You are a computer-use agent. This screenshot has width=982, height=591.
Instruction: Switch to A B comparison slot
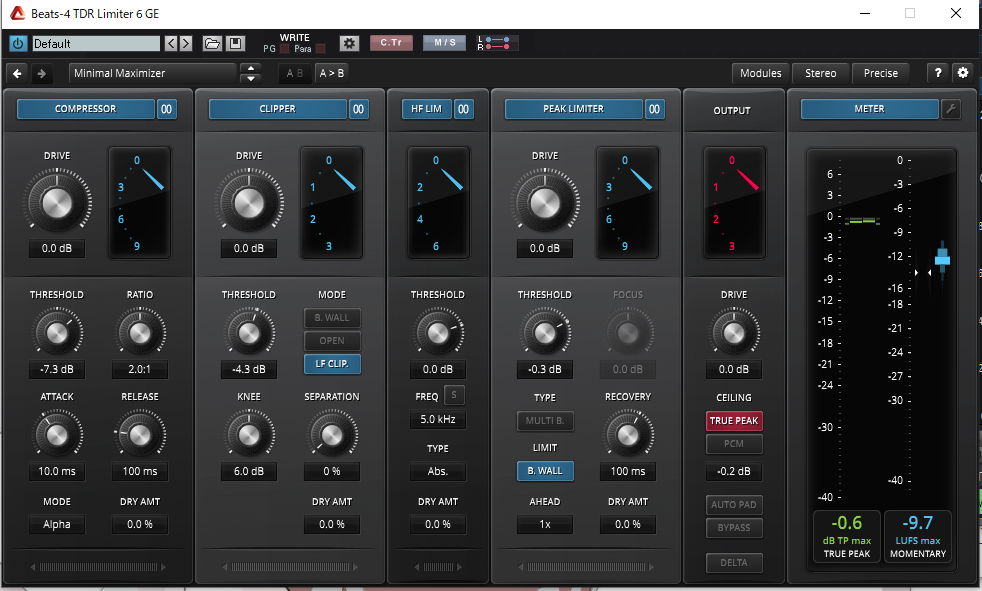tap(294, 73)
